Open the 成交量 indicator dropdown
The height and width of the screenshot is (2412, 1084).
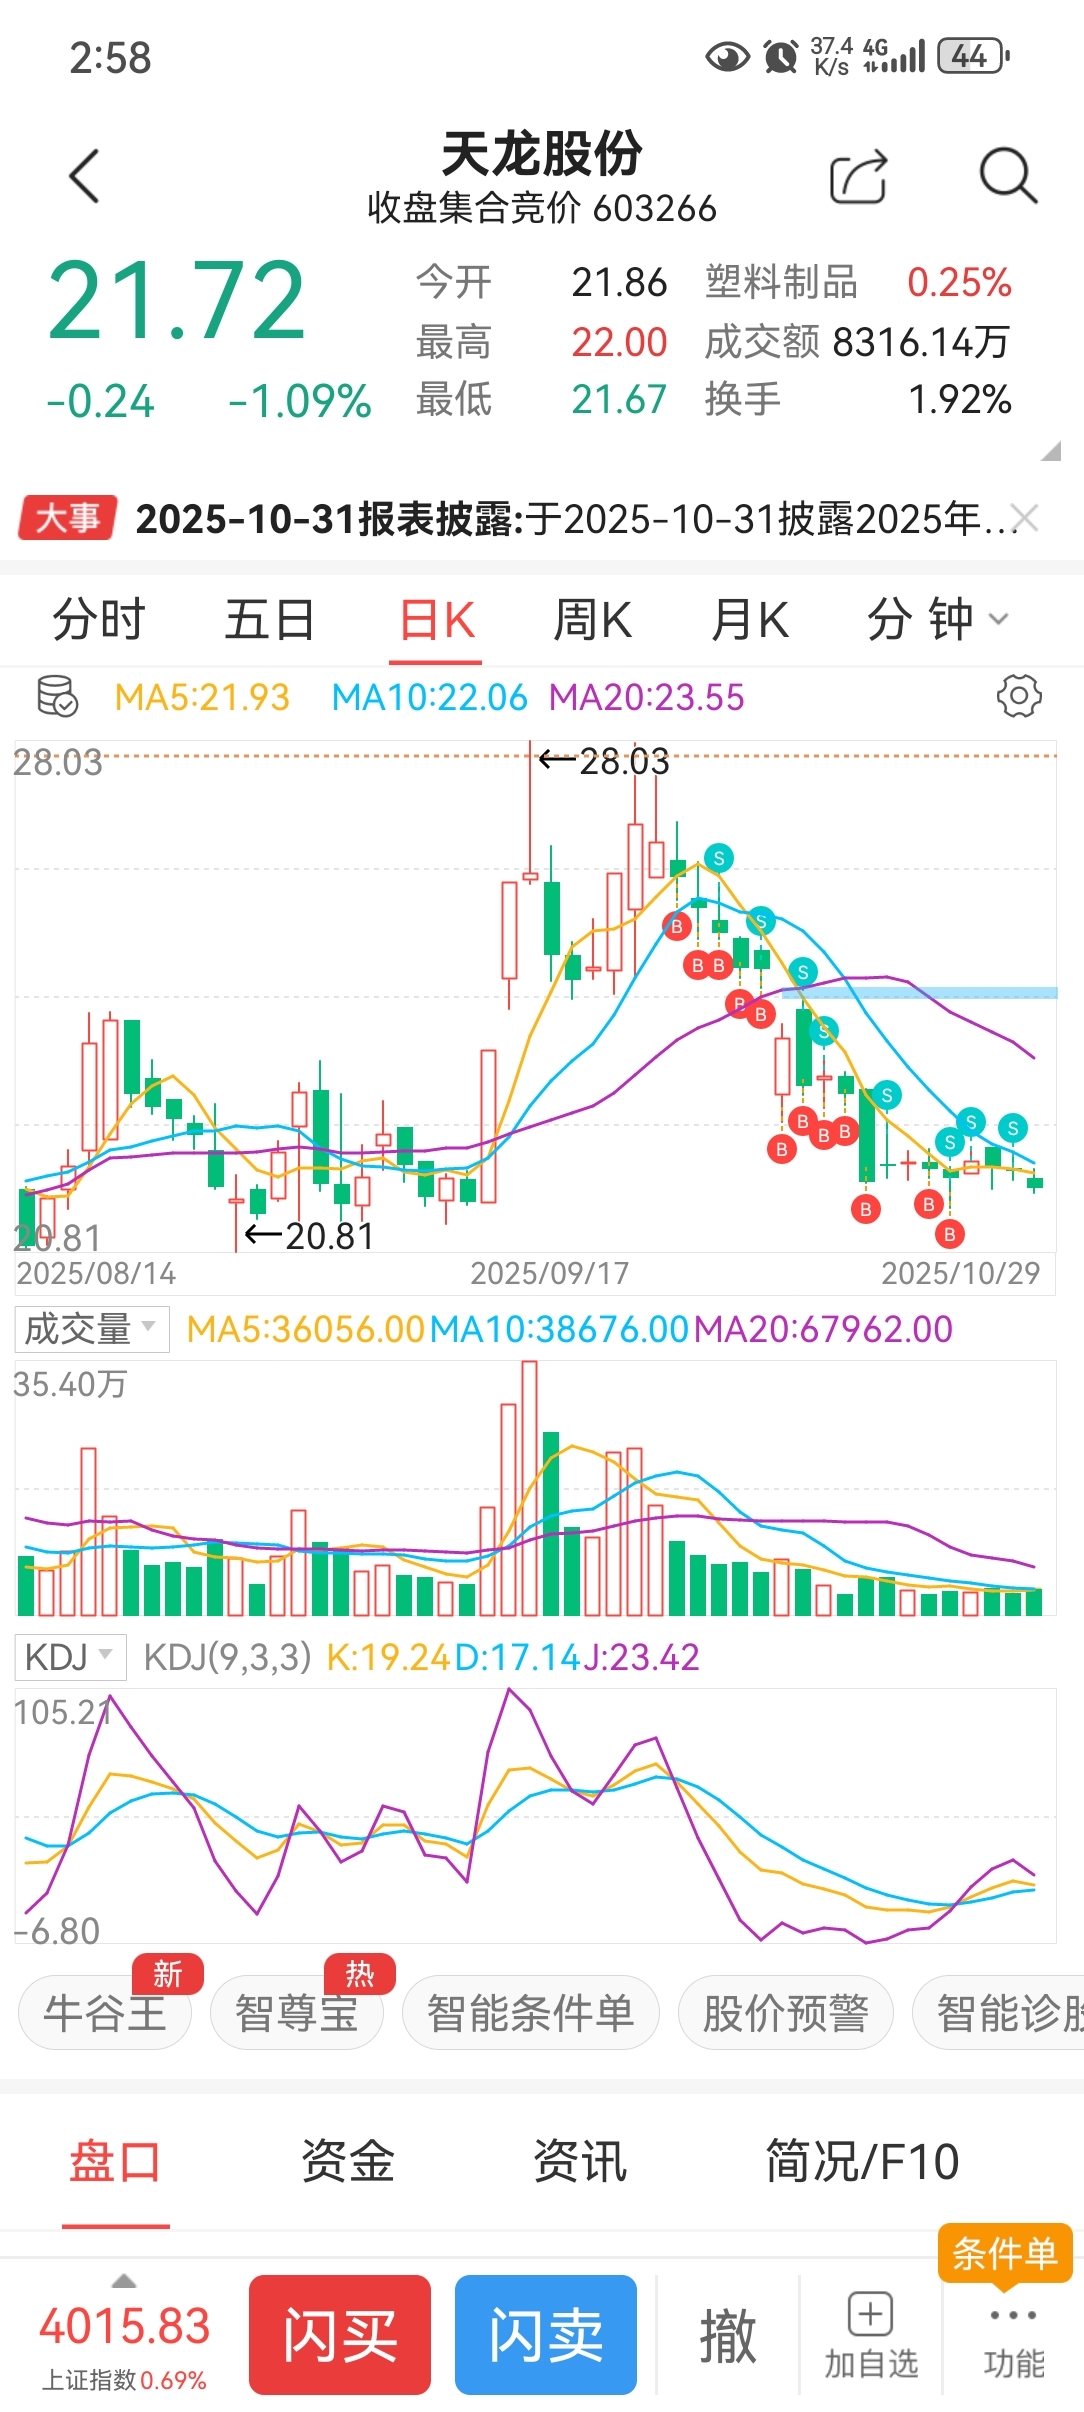(92, 1329)
